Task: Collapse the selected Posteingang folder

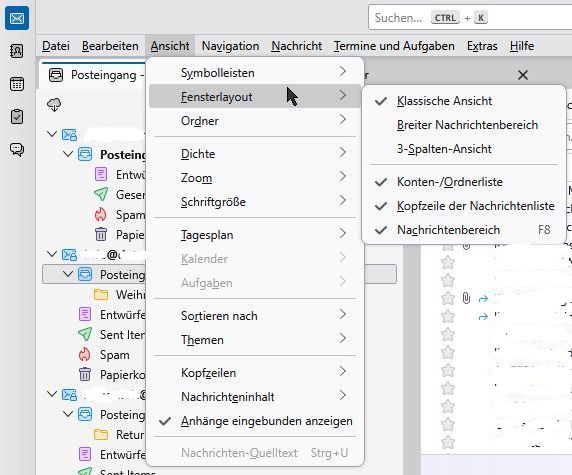Action: point(68,274)
